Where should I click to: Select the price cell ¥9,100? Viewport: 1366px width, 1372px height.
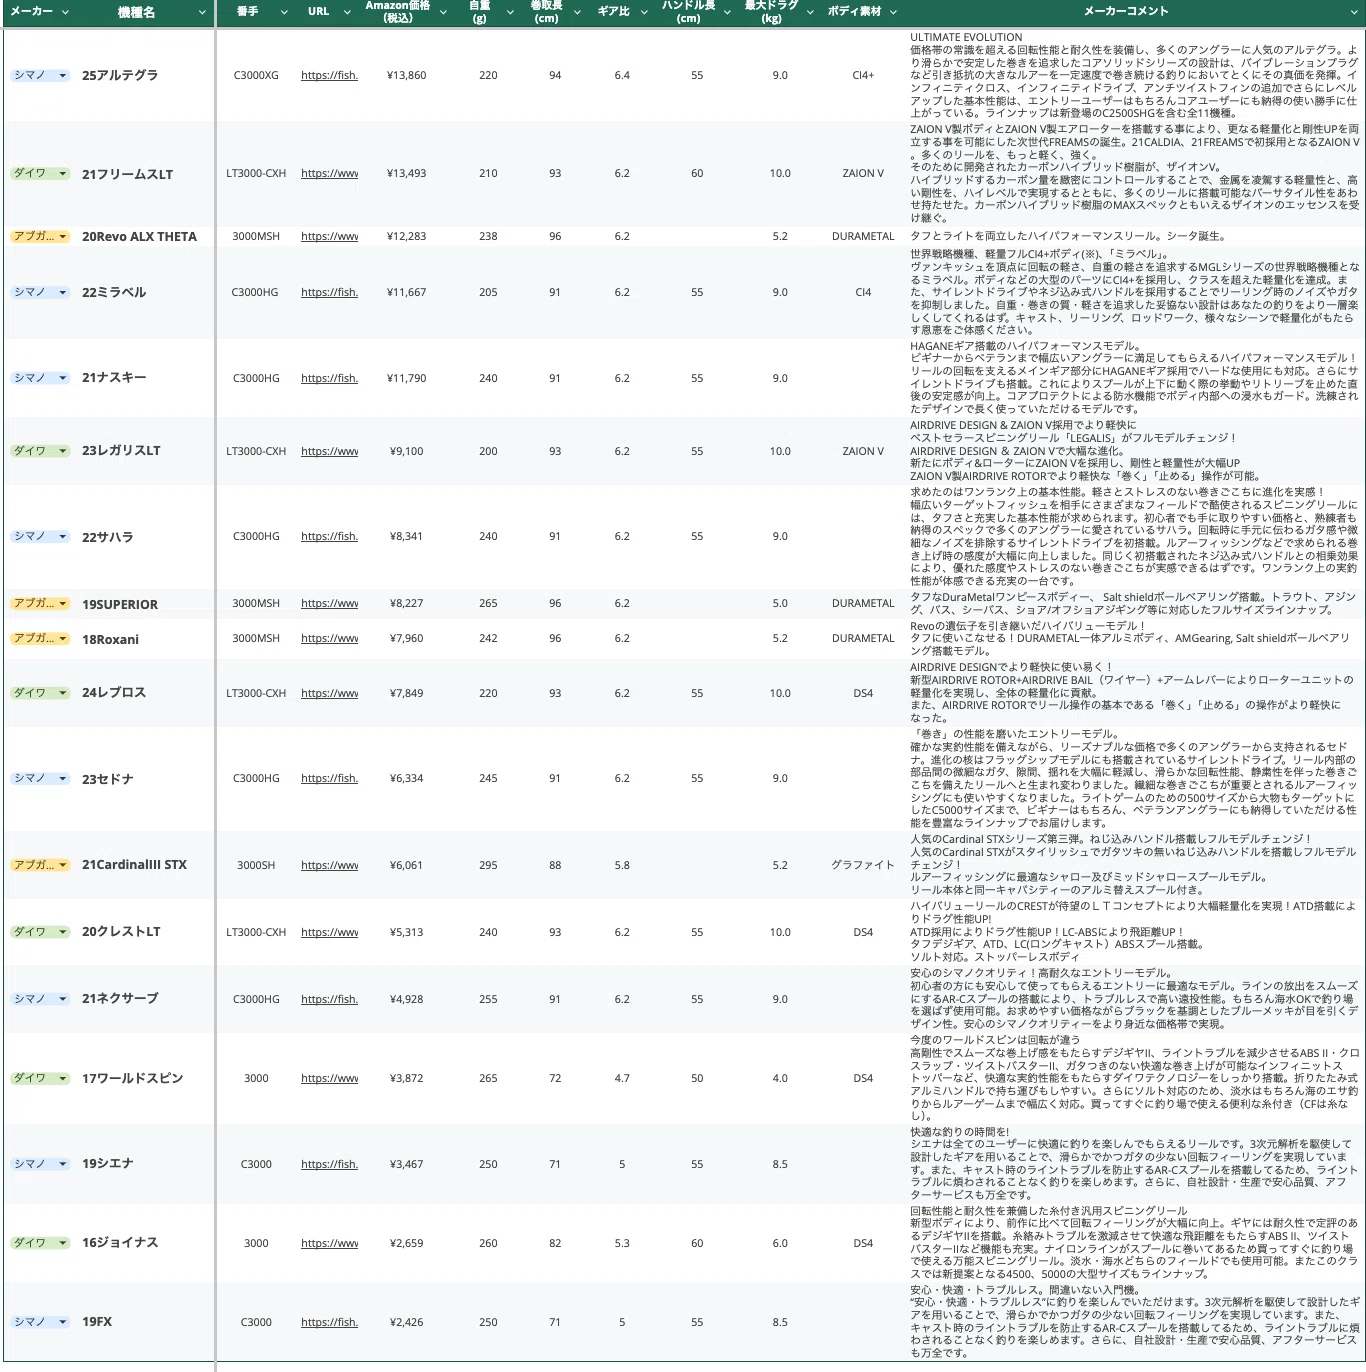pos(406,451)
